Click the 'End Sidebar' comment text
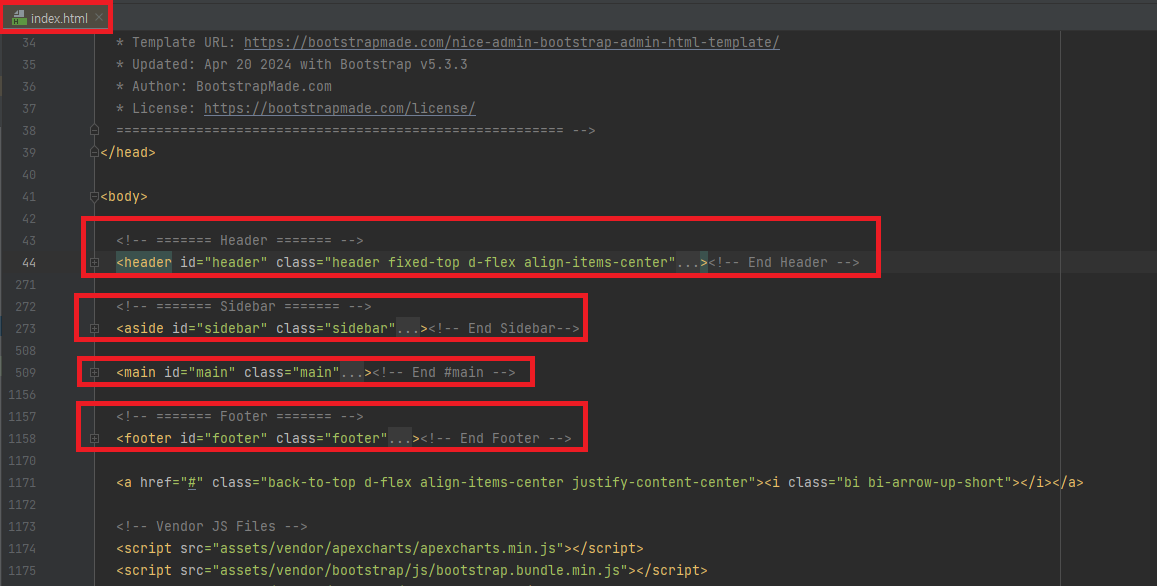 coord(504,328)
